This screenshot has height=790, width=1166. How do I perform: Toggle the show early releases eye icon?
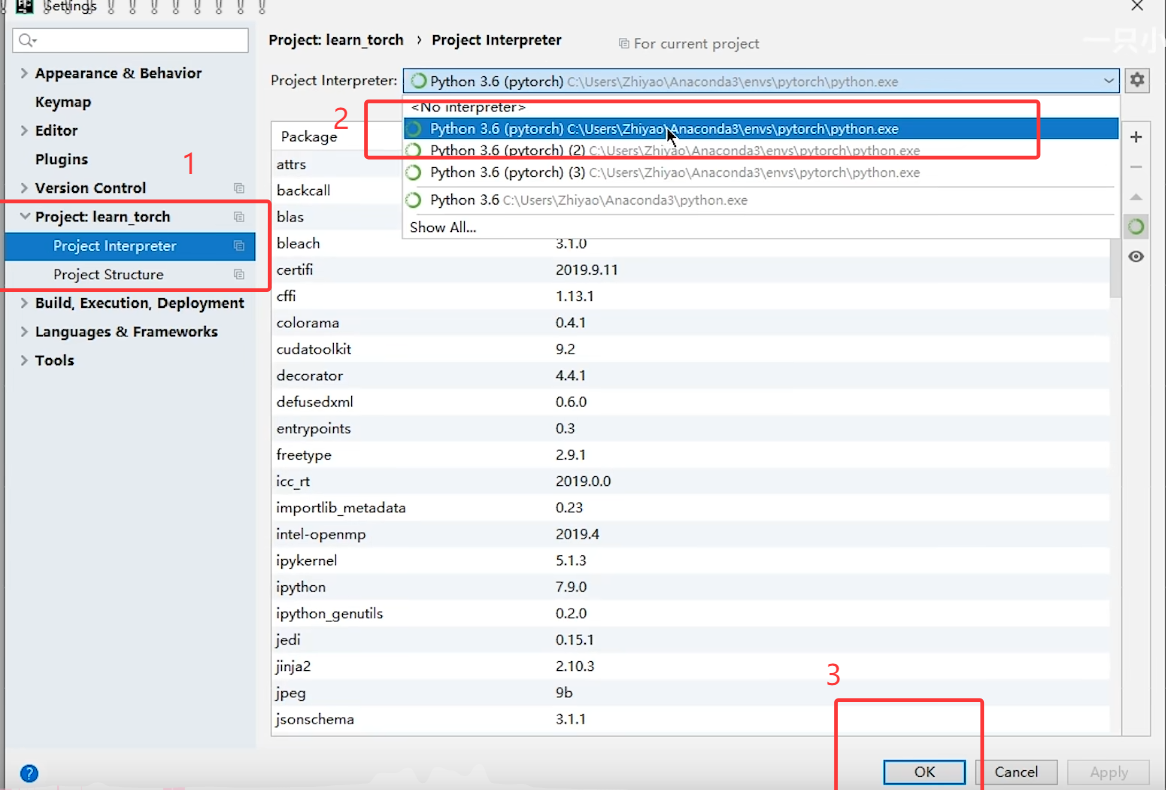click(x=1136, y=257)
